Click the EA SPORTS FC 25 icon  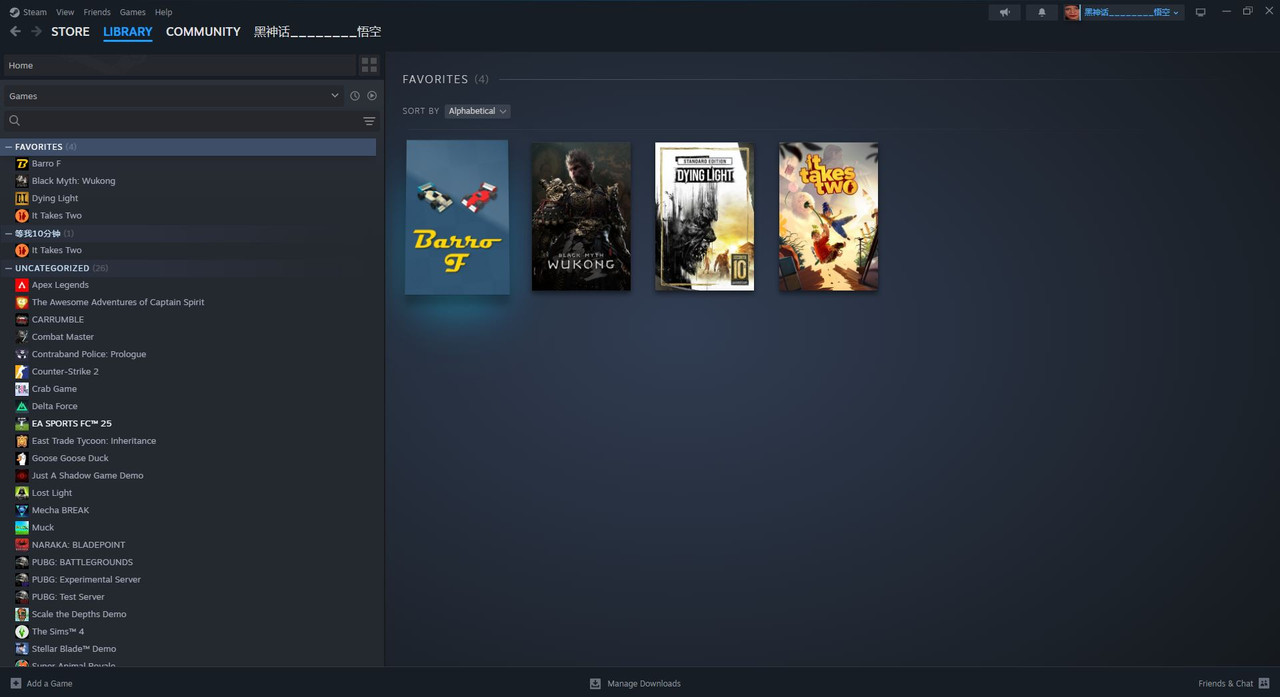pyautogui.click(x=22, y=423)
